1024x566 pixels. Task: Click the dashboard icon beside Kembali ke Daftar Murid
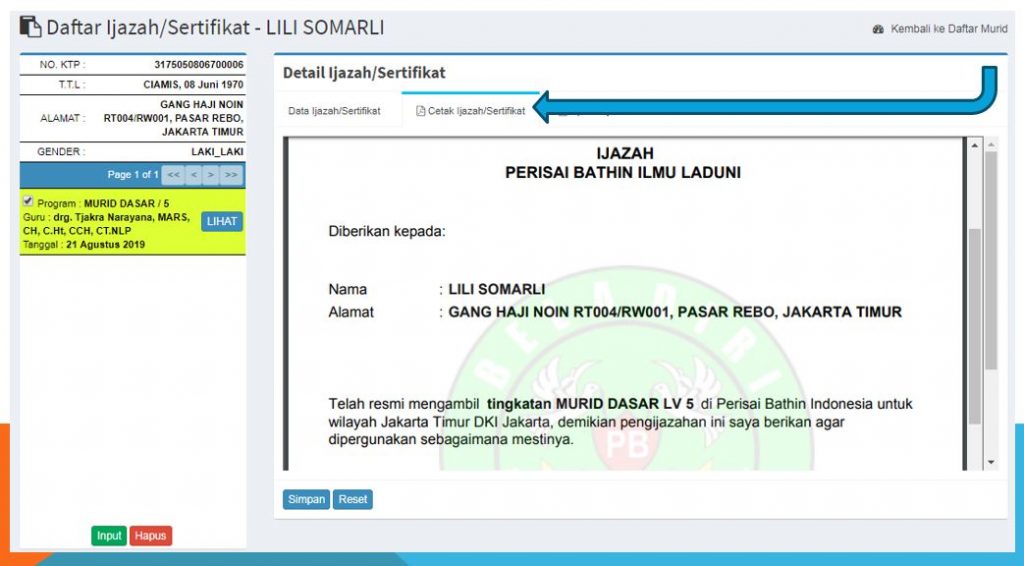pos(878,29)
